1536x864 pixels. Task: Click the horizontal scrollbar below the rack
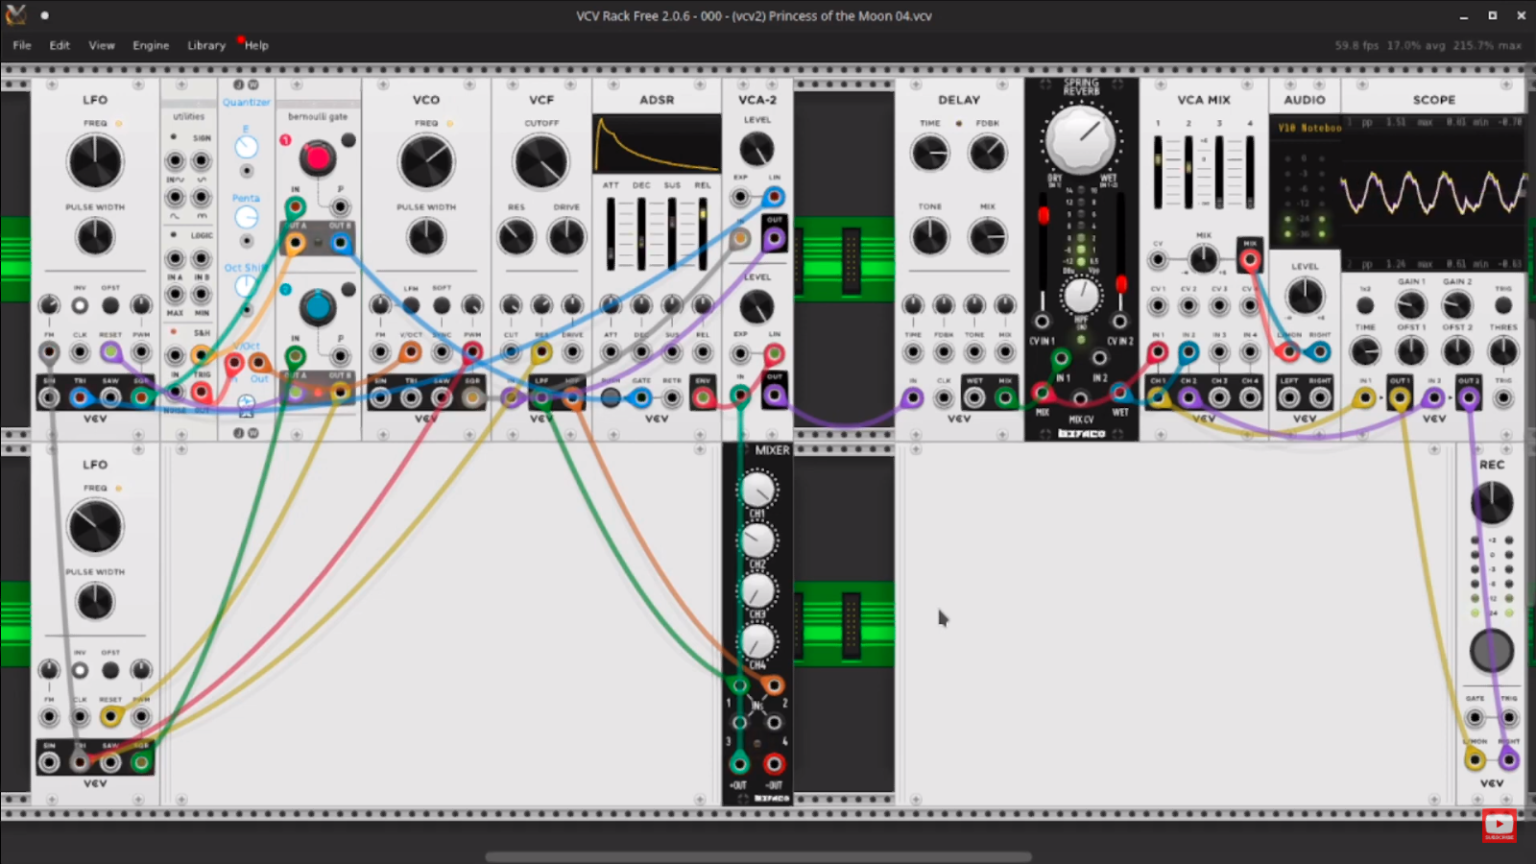(x=758, y=857)
